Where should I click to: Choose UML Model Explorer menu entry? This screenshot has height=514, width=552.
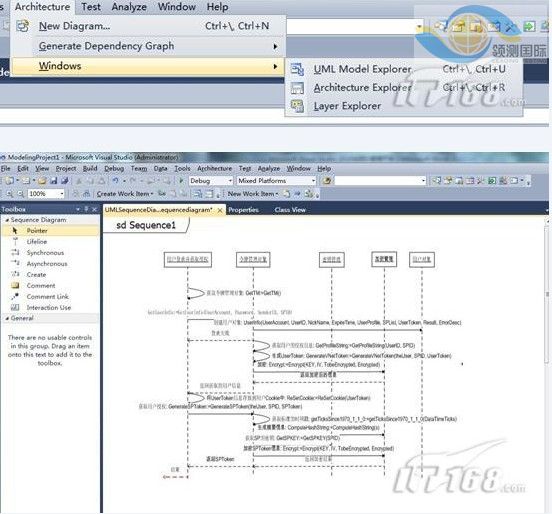click(x=403, y=69)
